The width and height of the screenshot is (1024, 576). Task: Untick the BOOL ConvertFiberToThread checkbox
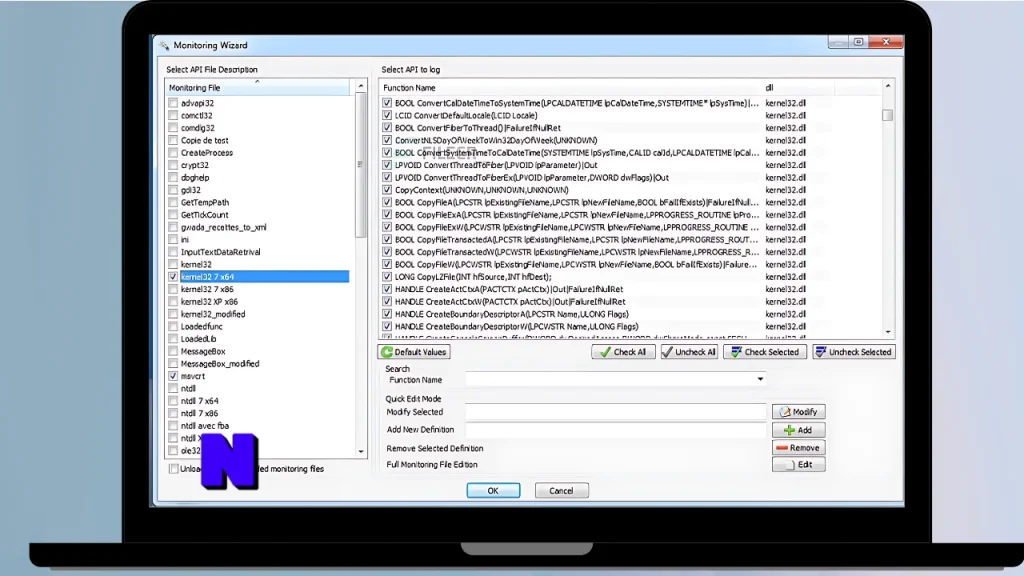(387, 128)
